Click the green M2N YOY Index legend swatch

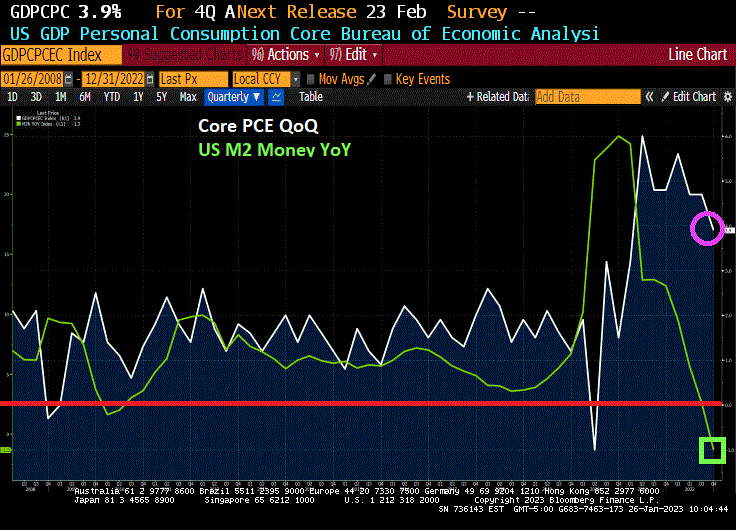[x=18, y=123]
